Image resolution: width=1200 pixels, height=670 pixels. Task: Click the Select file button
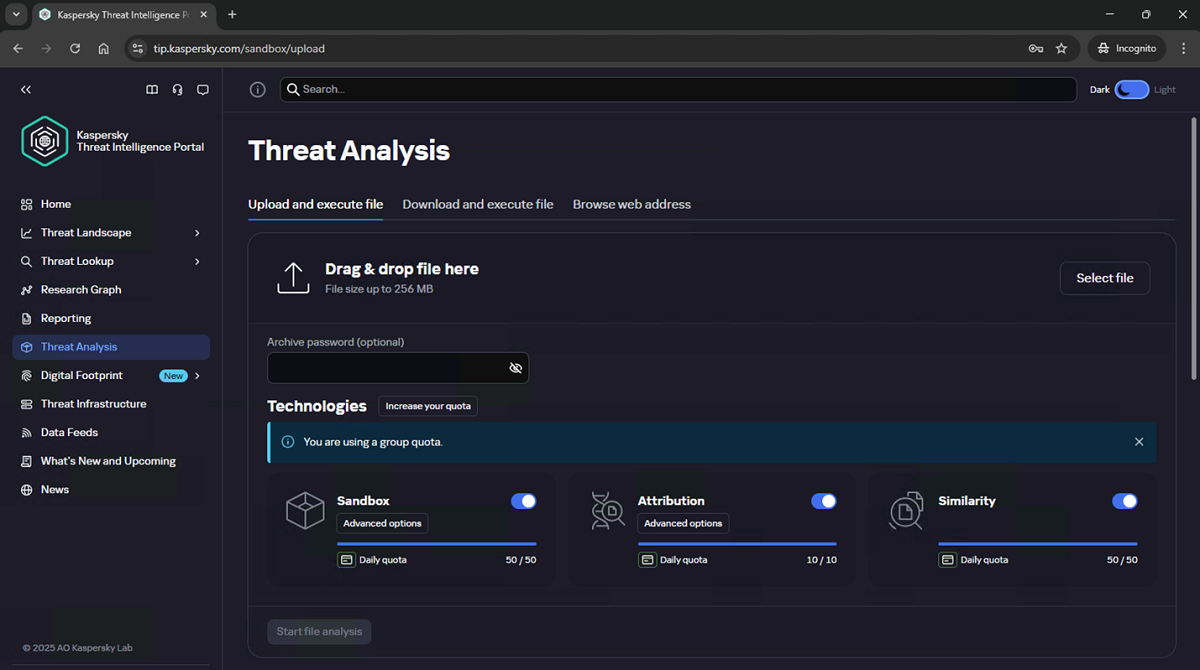click(x=1105, y=278)
